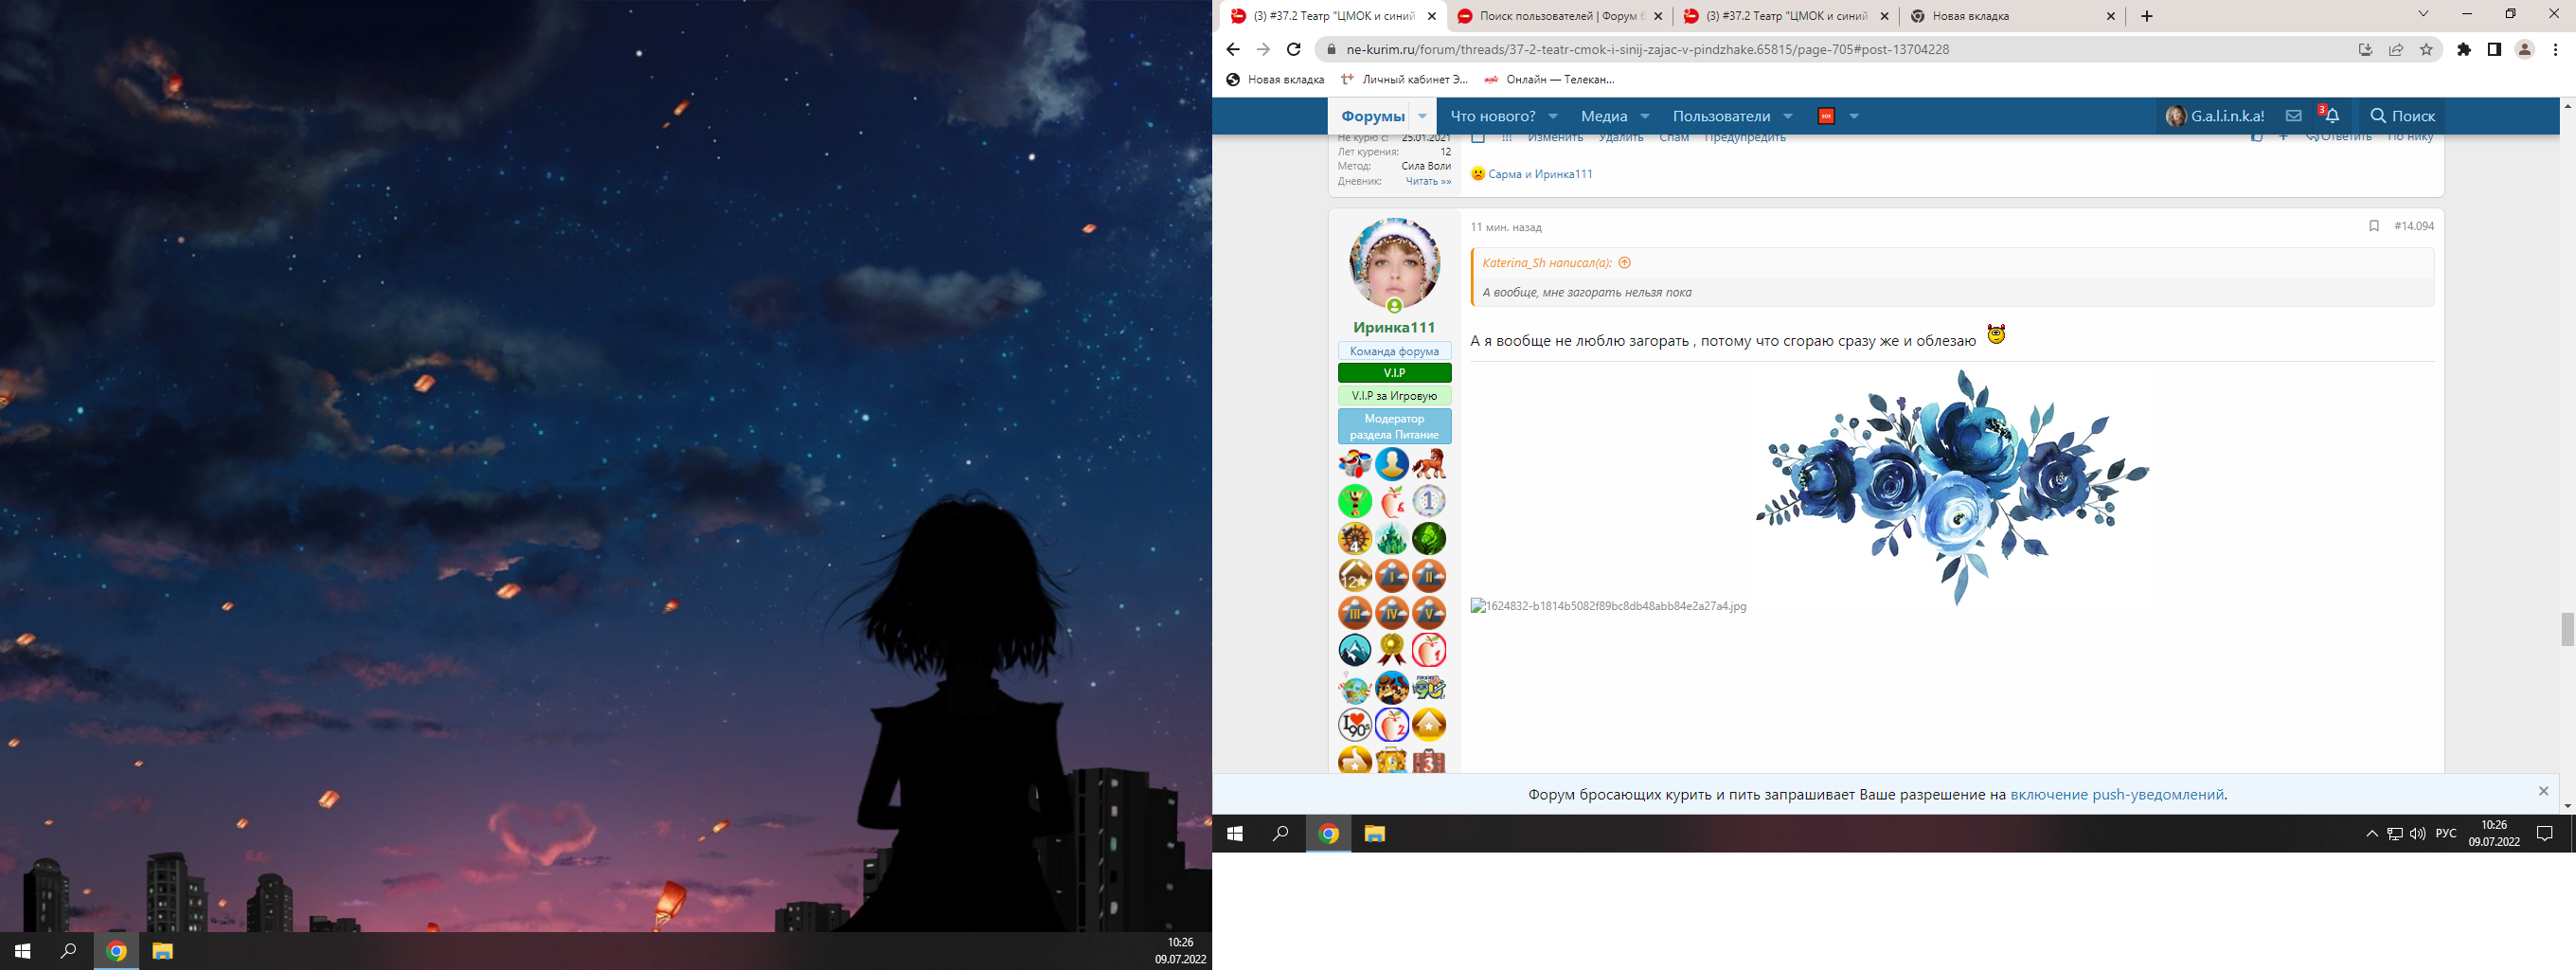Viewport: 2576px width, 970px height.
Task: Expand the Медиа dropdown arrow
Action: tap(1645, 116)
